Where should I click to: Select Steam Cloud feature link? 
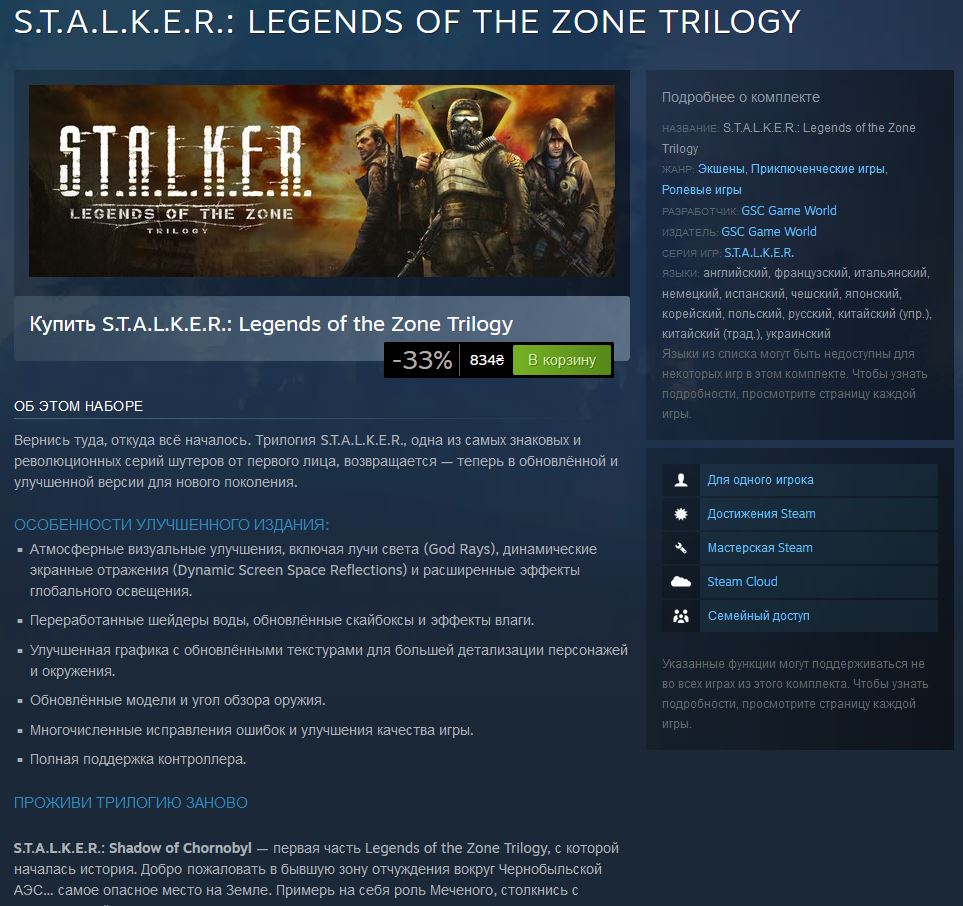click(x=742, y=581)
